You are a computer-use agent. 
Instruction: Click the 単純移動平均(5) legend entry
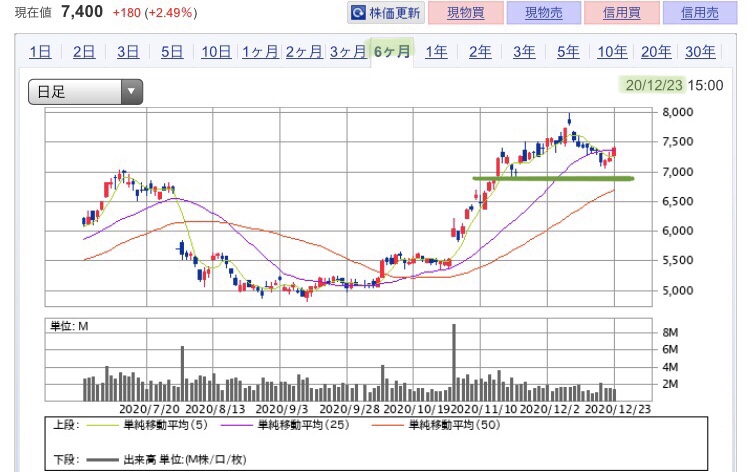tap(147, 425)
